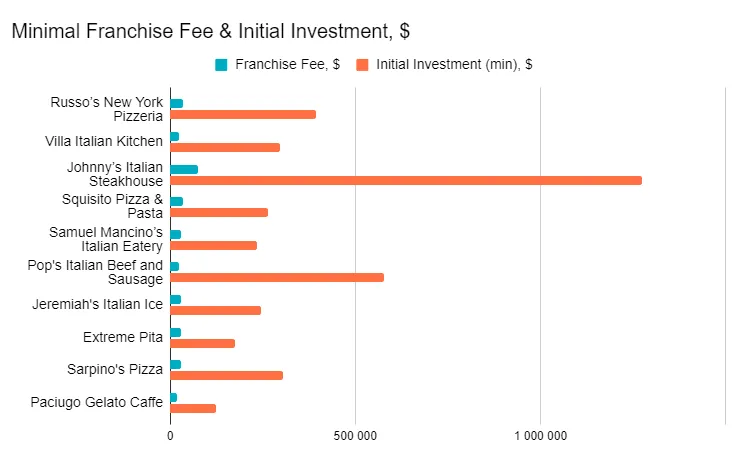Select Russo's New York Pizzeria teal bar
The image size is (748, 465).
177,104
